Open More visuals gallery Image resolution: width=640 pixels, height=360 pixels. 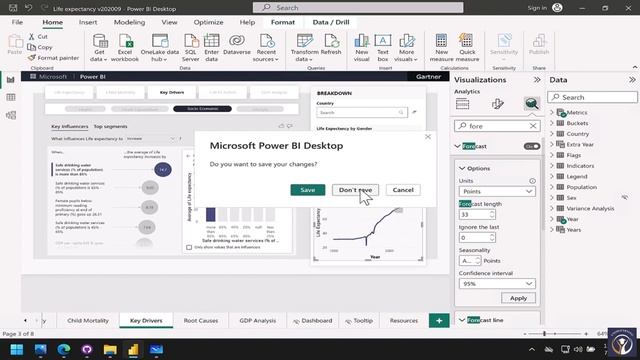[407, 48]
